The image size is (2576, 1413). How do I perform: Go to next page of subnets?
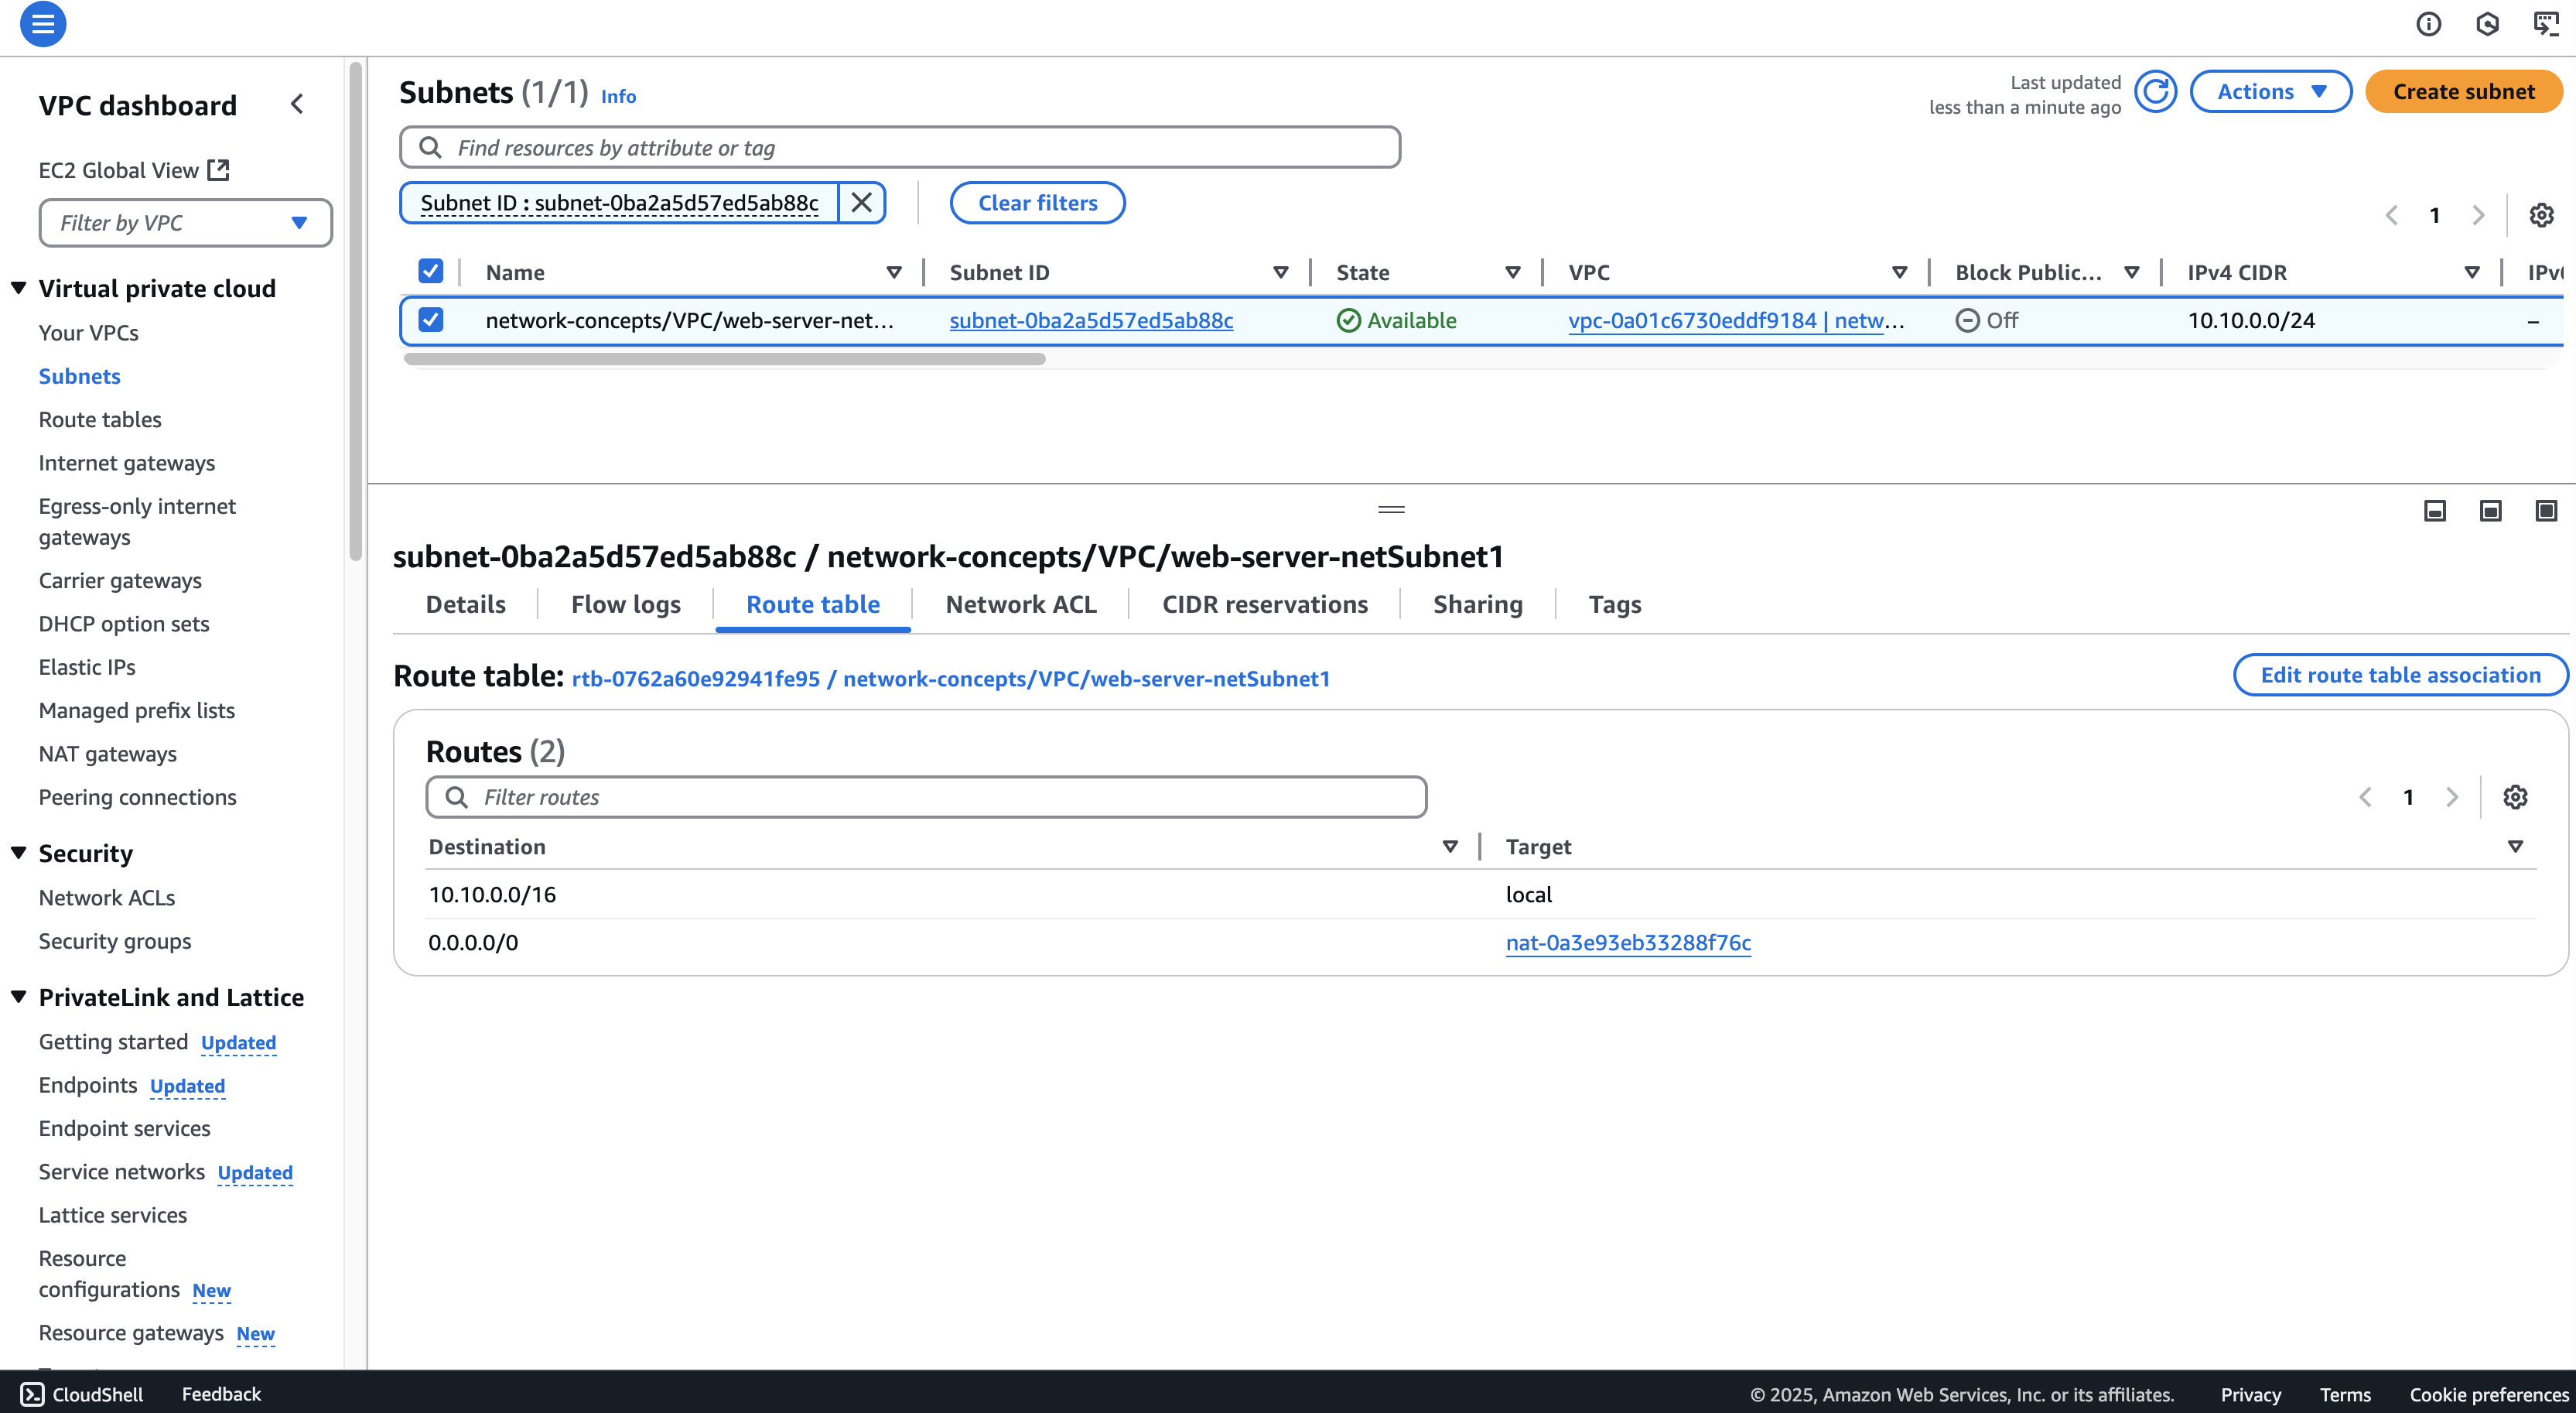pyautogui.click(x=2478, y=215)
